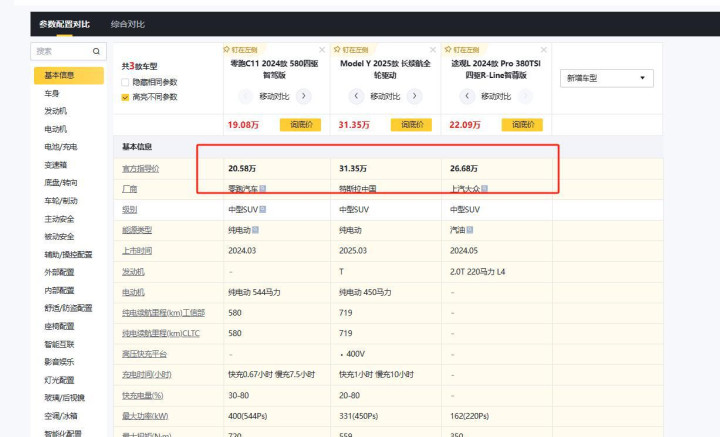Close the 零跑C11 2024款 column
The width and height of the screenshot is (720, 437).
pos(322,50)
